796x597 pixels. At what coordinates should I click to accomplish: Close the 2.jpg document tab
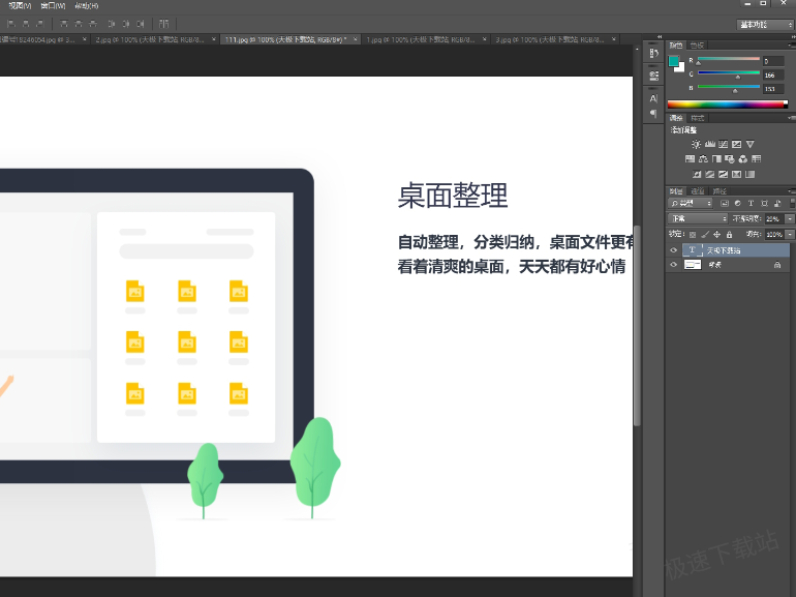[214, 39]
